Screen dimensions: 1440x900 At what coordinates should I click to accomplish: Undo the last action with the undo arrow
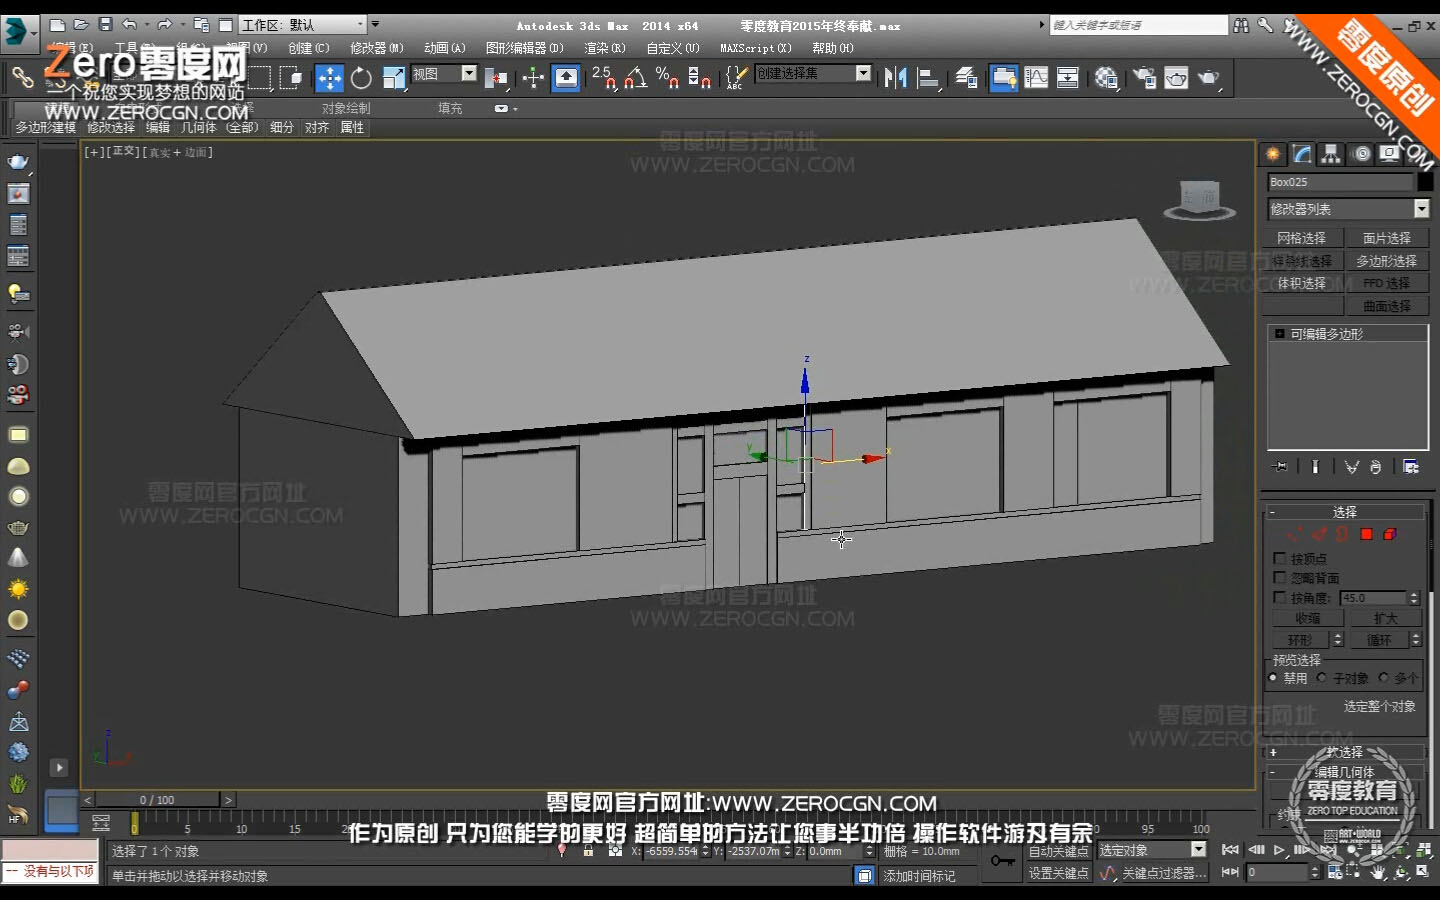[129, 25]
